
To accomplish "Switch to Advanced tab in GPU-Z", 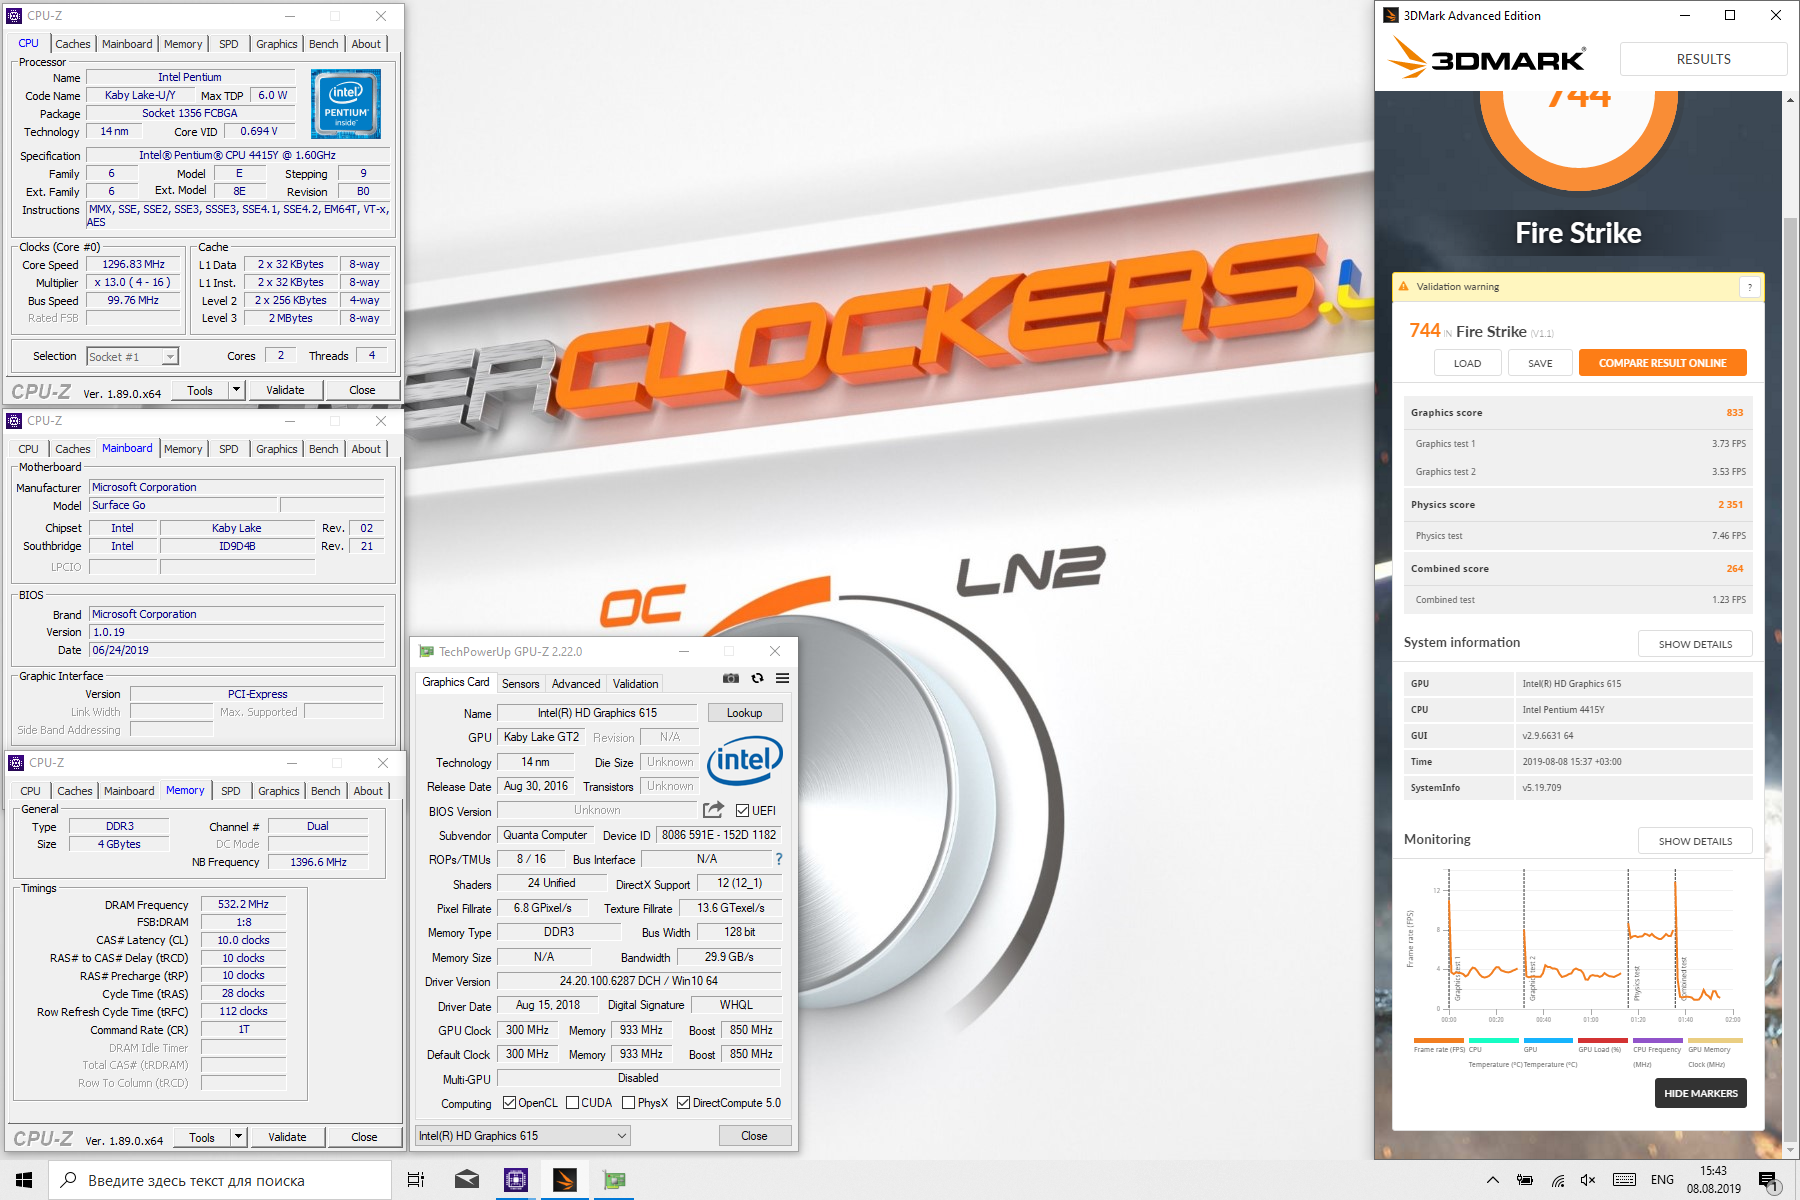I will 576,684.
